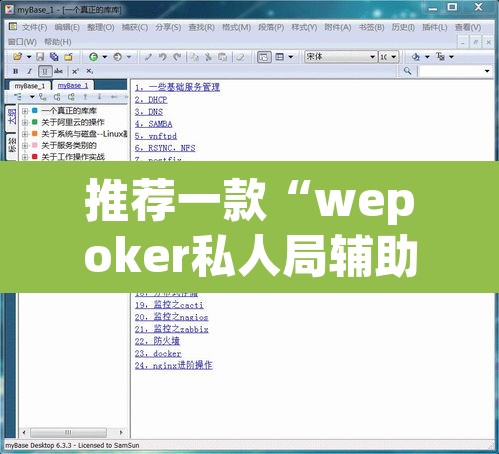The image size is (499, 454).
Task: Click the move item left arrow icon
Action: 114,97
